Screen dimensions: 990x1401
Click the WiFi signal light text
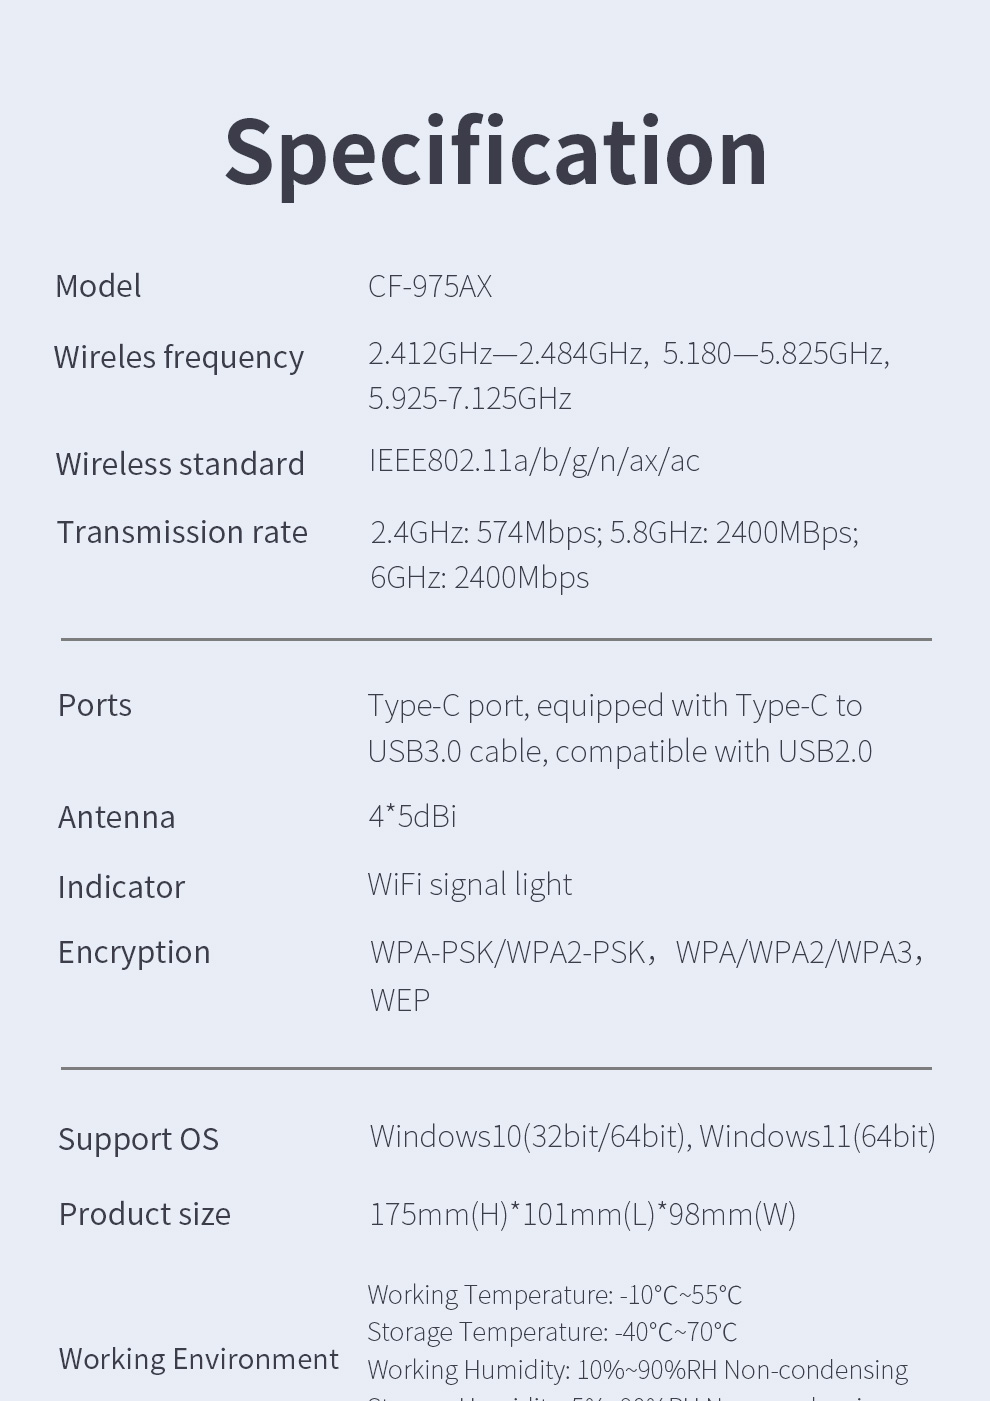coord(469,884)
